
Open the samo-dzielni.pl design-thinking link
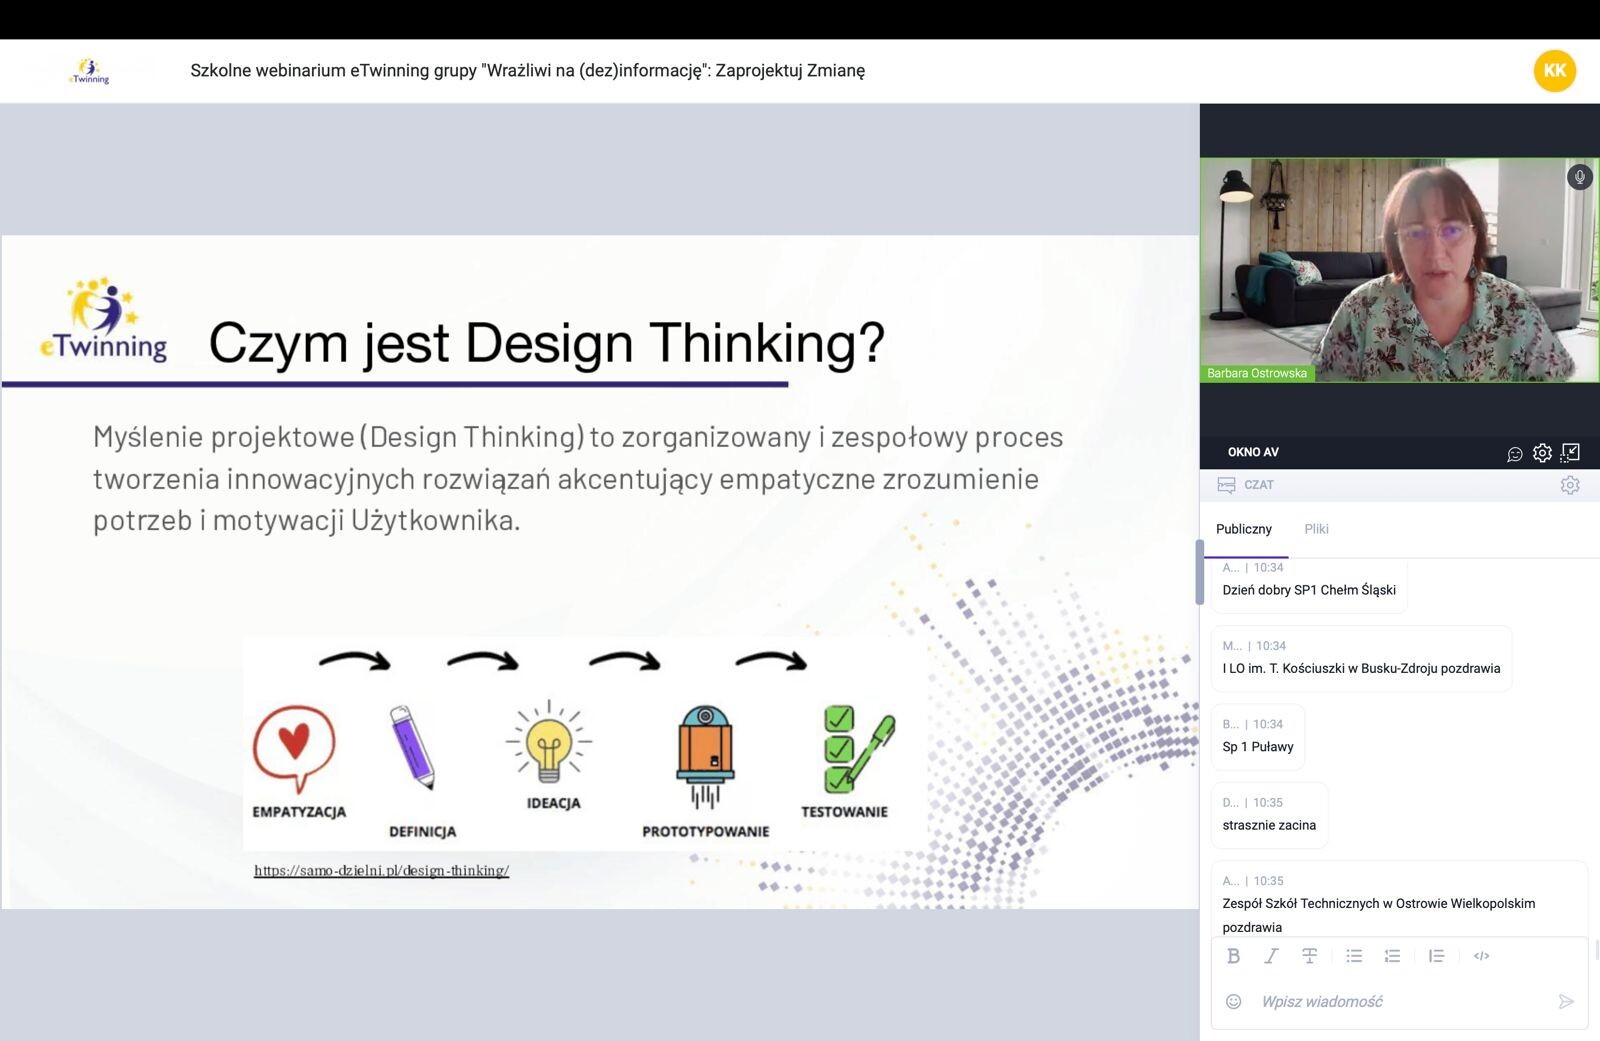pos(381,870)
